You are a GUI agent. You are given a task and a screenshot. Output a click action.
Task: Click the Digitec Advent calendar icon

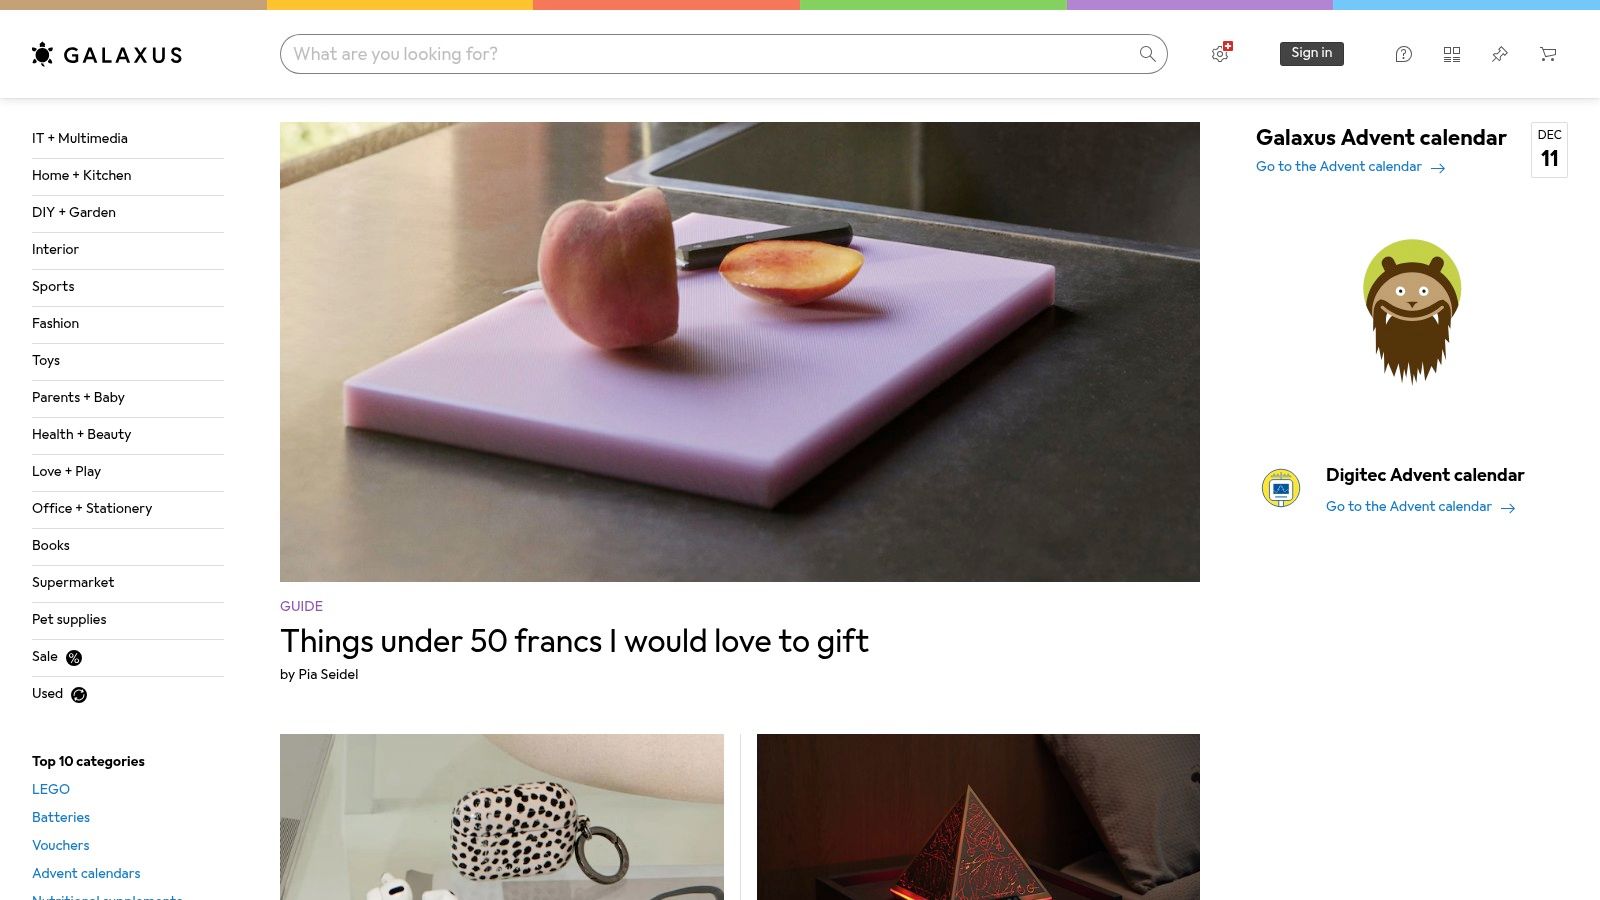click(x=1281, y=488)
